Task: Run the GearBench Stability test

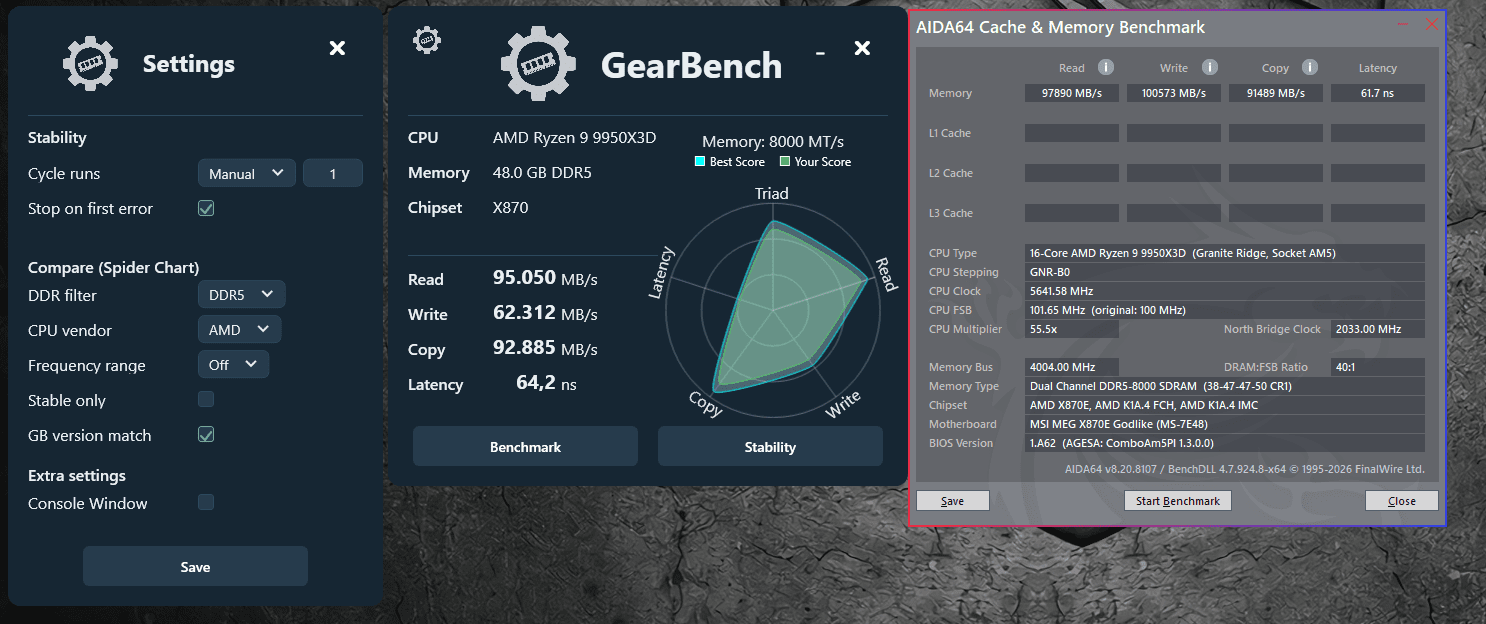Action: pos(770,446)
